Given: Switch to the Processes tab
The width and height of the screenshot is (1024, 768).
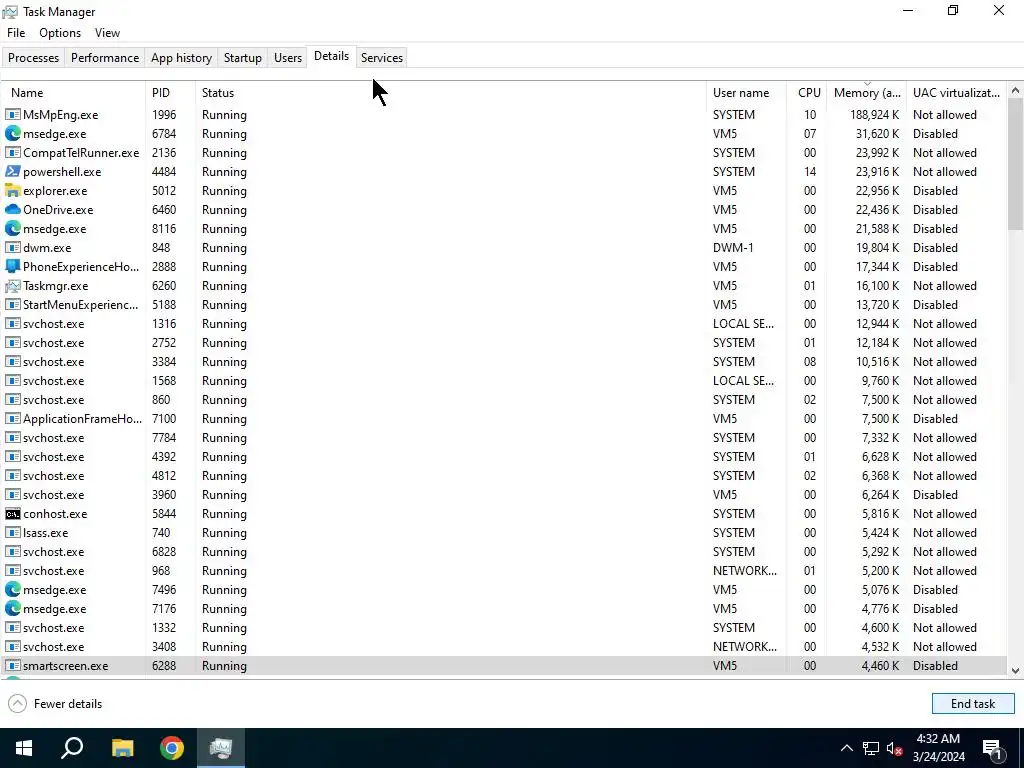Looking at the screenshot, I should point(33,57).
